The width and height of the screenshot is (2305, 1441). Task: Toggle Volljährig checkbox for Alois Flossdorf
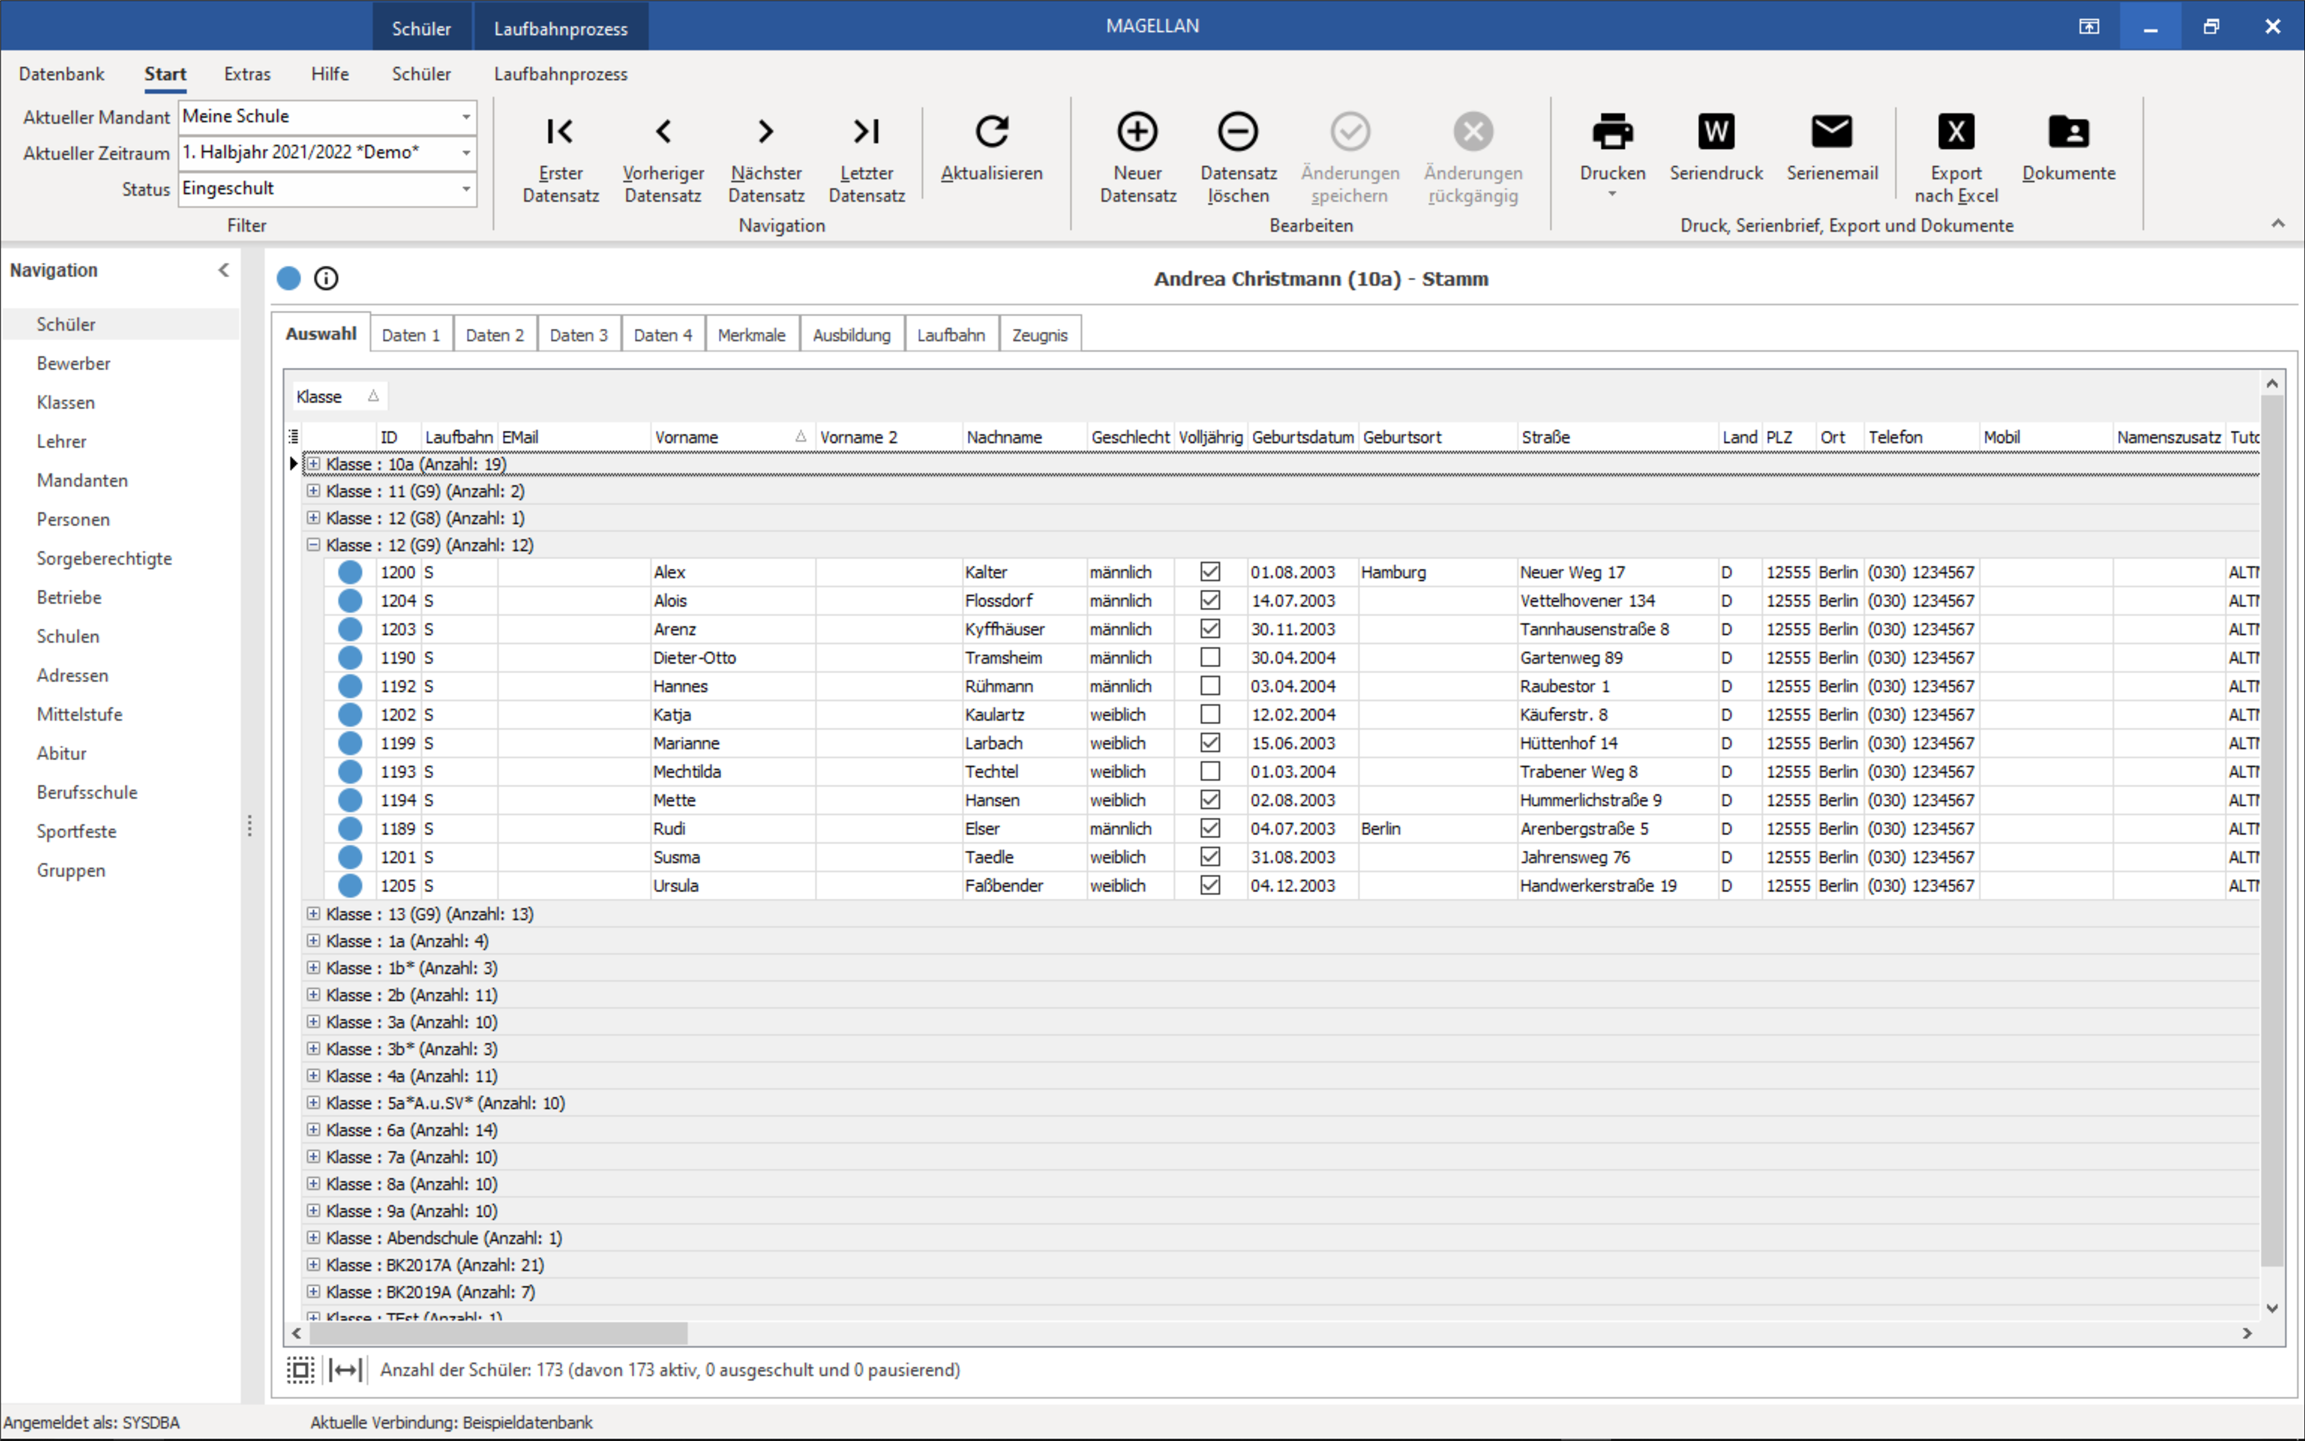click(1210, 600)
